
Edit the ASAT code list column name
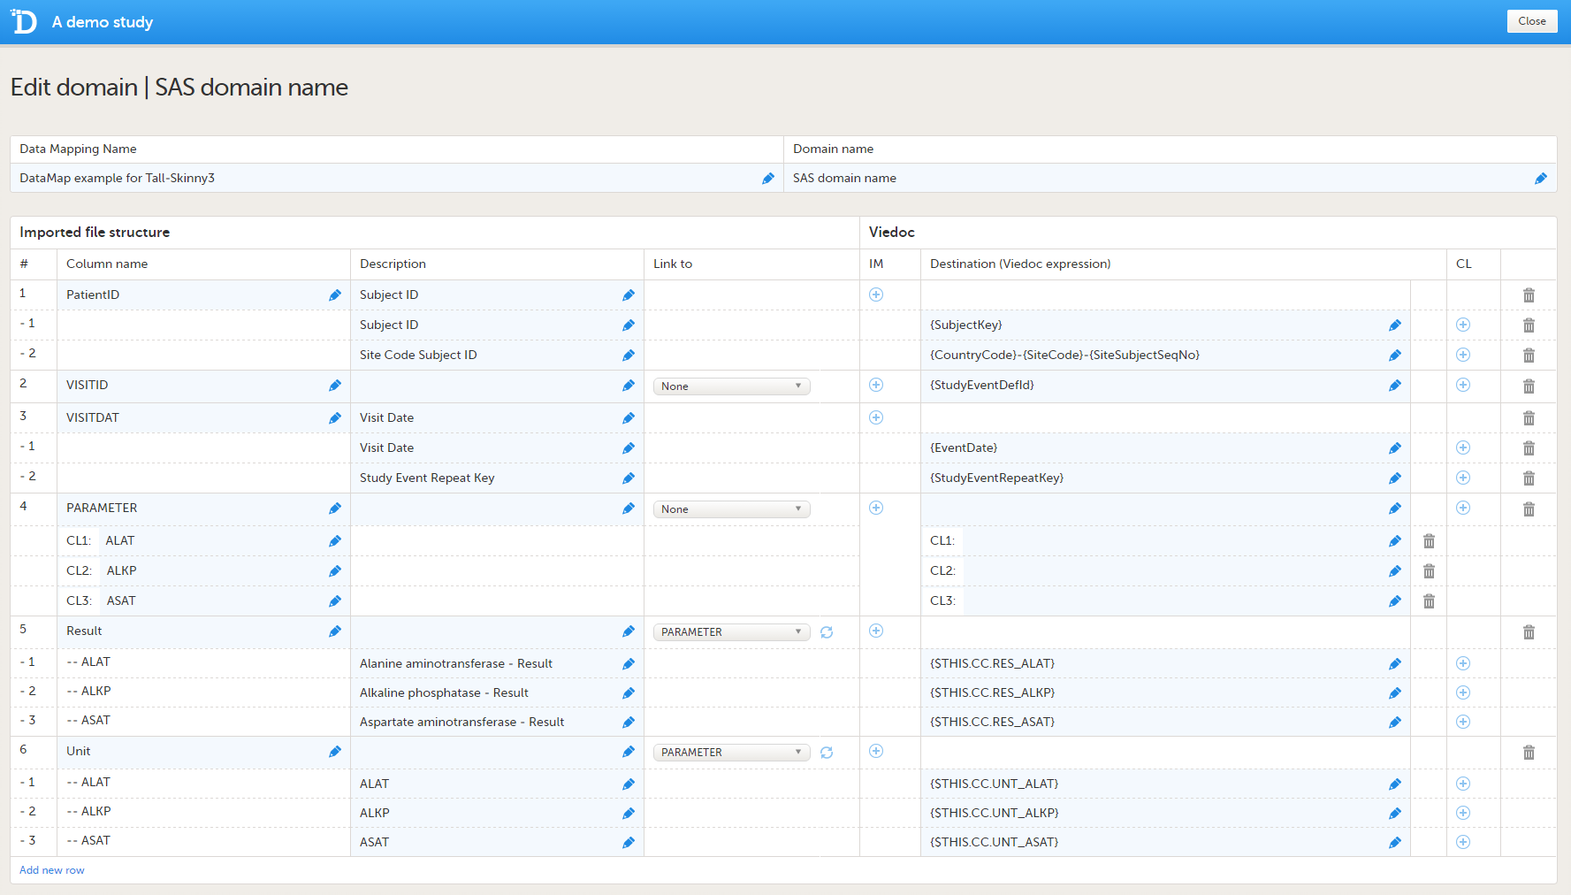point(335,601)
